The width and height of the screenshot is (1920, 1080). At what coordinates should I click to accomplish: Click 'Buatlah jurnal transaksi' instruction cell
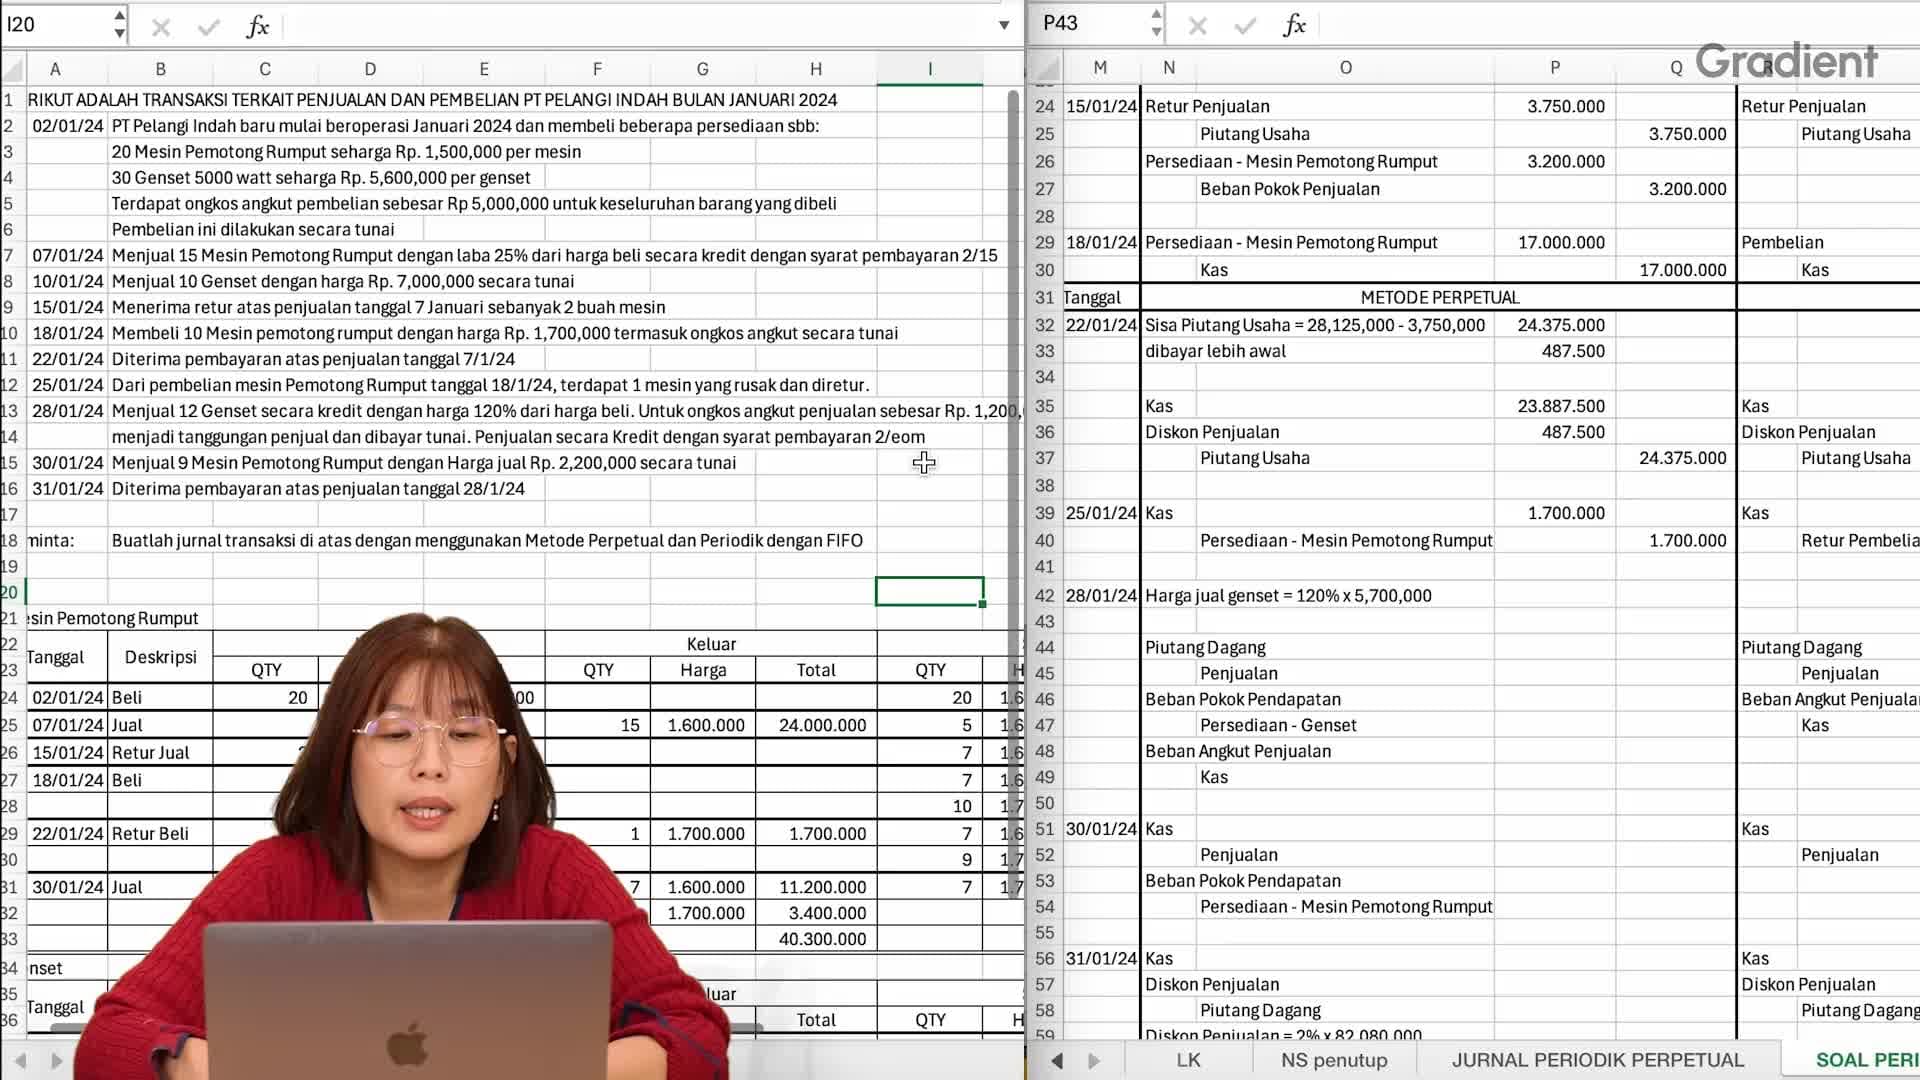tap(487, 540)
